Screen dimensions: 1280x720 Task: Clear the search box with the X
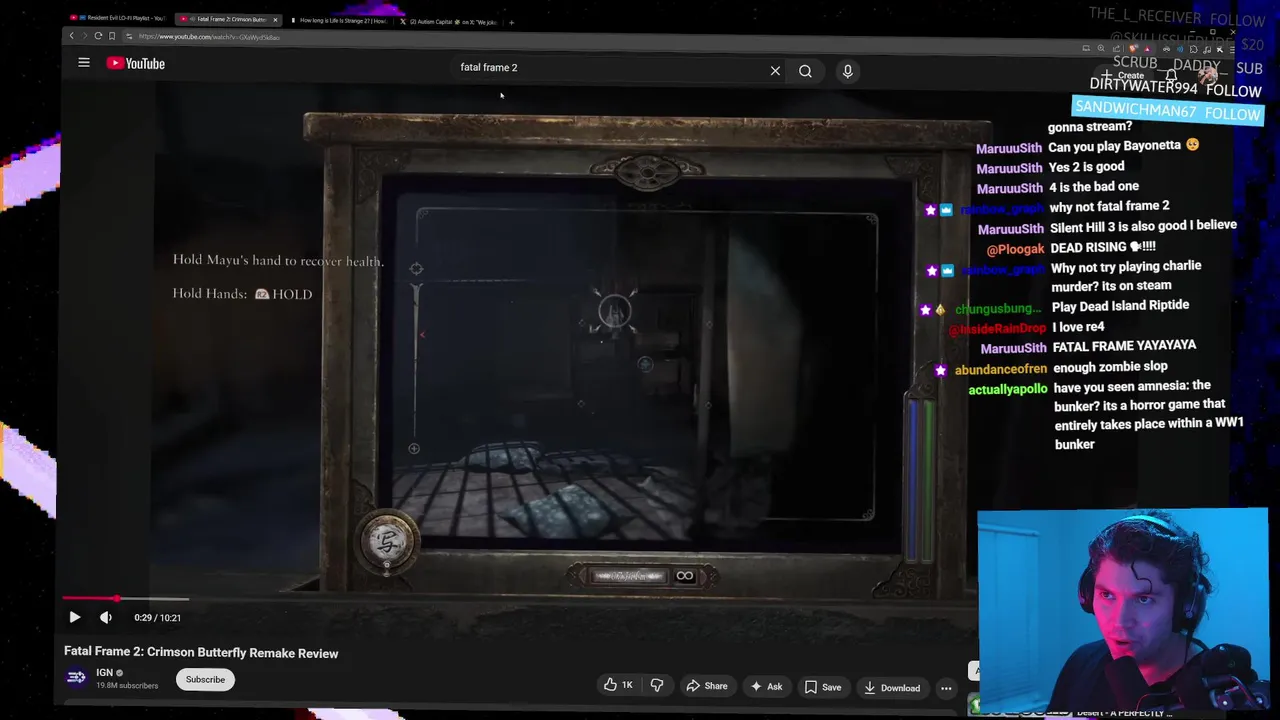(x=775, y=71)
